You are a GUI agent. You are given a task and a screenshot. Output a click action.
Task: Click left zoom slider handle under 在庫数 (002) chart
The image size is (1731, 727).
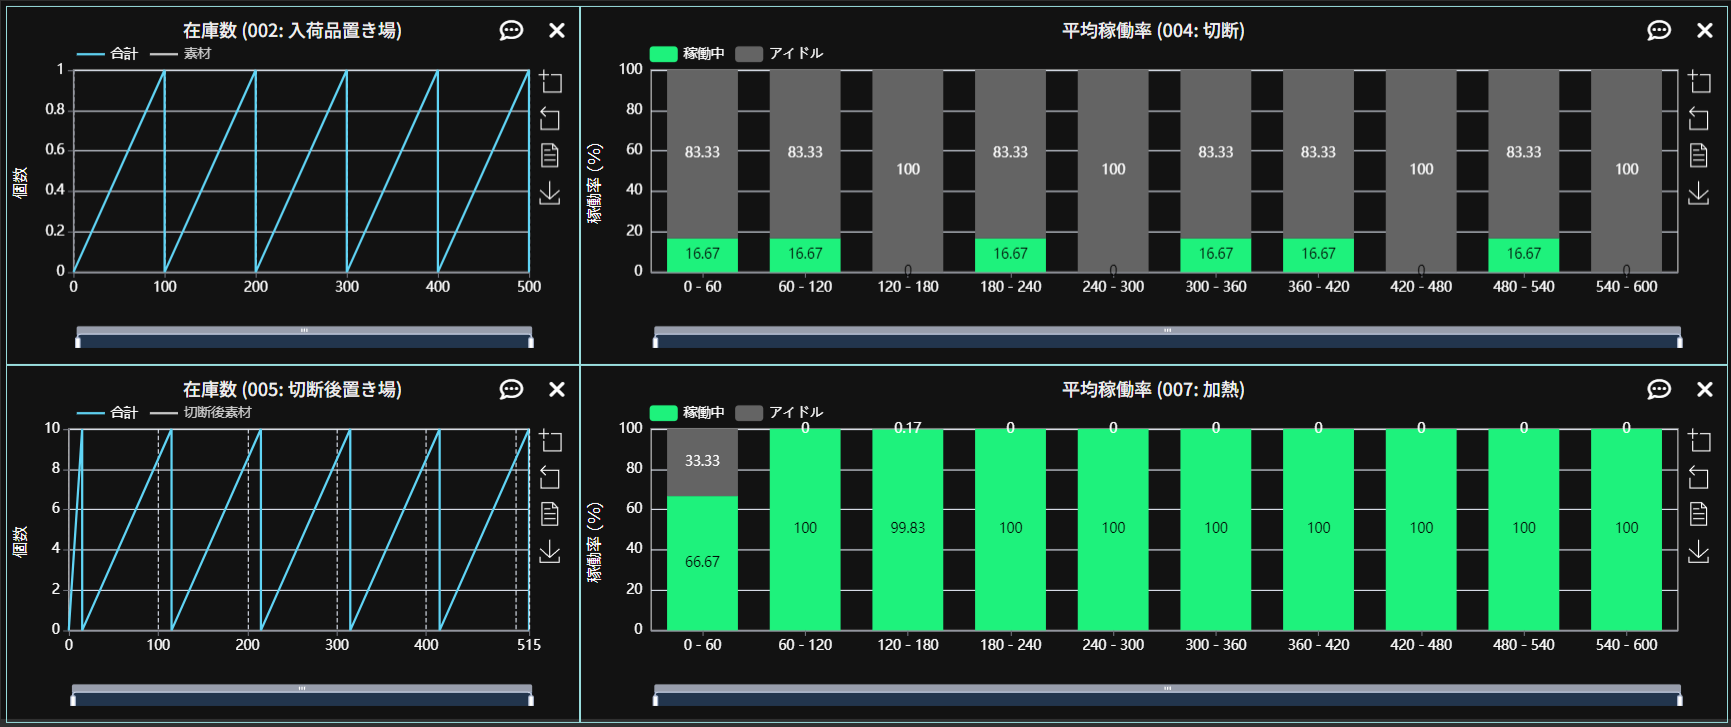click(x=78, y=343)
